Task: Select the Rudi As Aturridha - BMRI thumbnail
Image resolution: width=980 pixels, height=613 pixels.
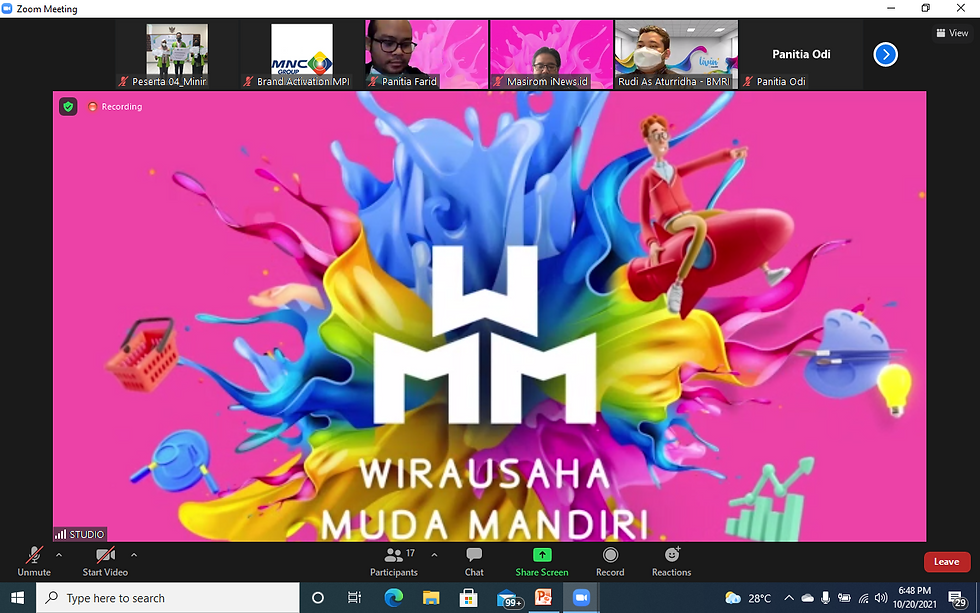Action: tap(676, 54)
